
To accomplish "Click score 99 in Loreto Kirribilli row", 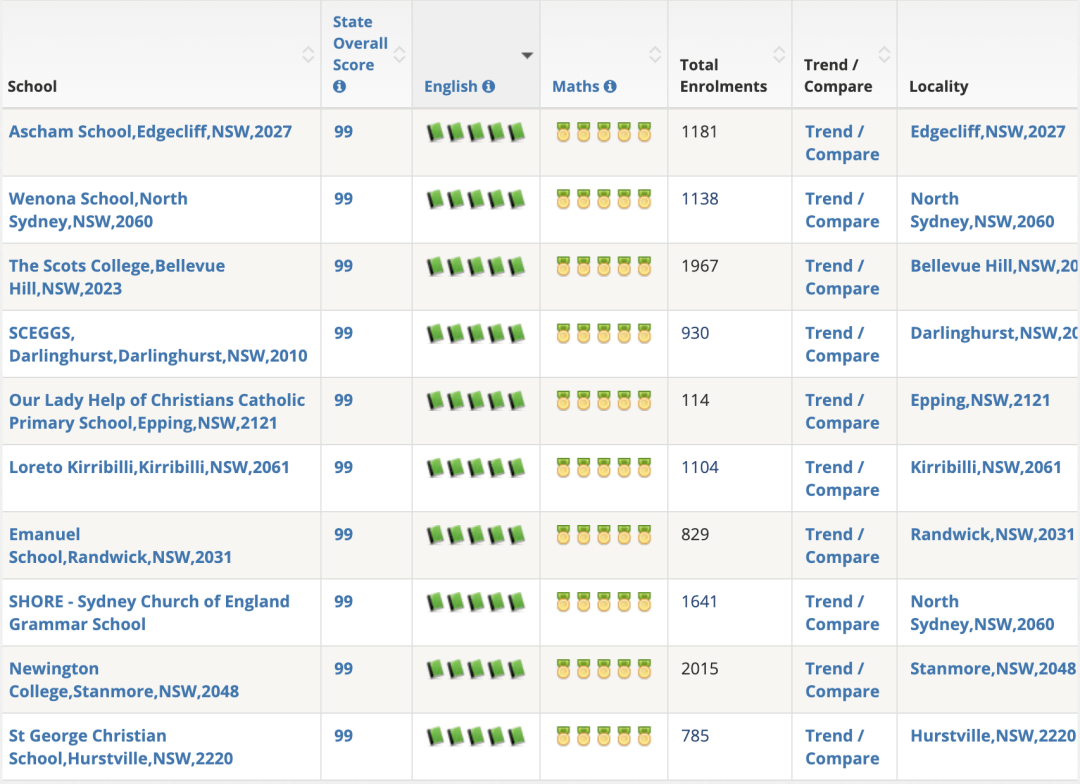I will tap(343, 467).
